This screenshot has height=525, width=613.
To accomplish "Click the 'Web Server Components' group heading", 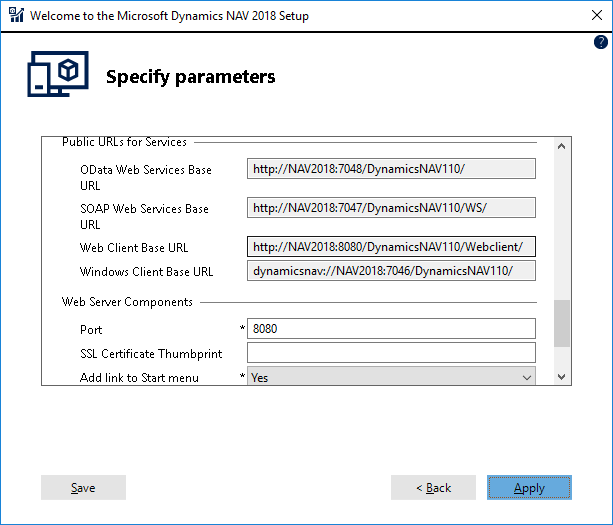I will click(127, 302).
